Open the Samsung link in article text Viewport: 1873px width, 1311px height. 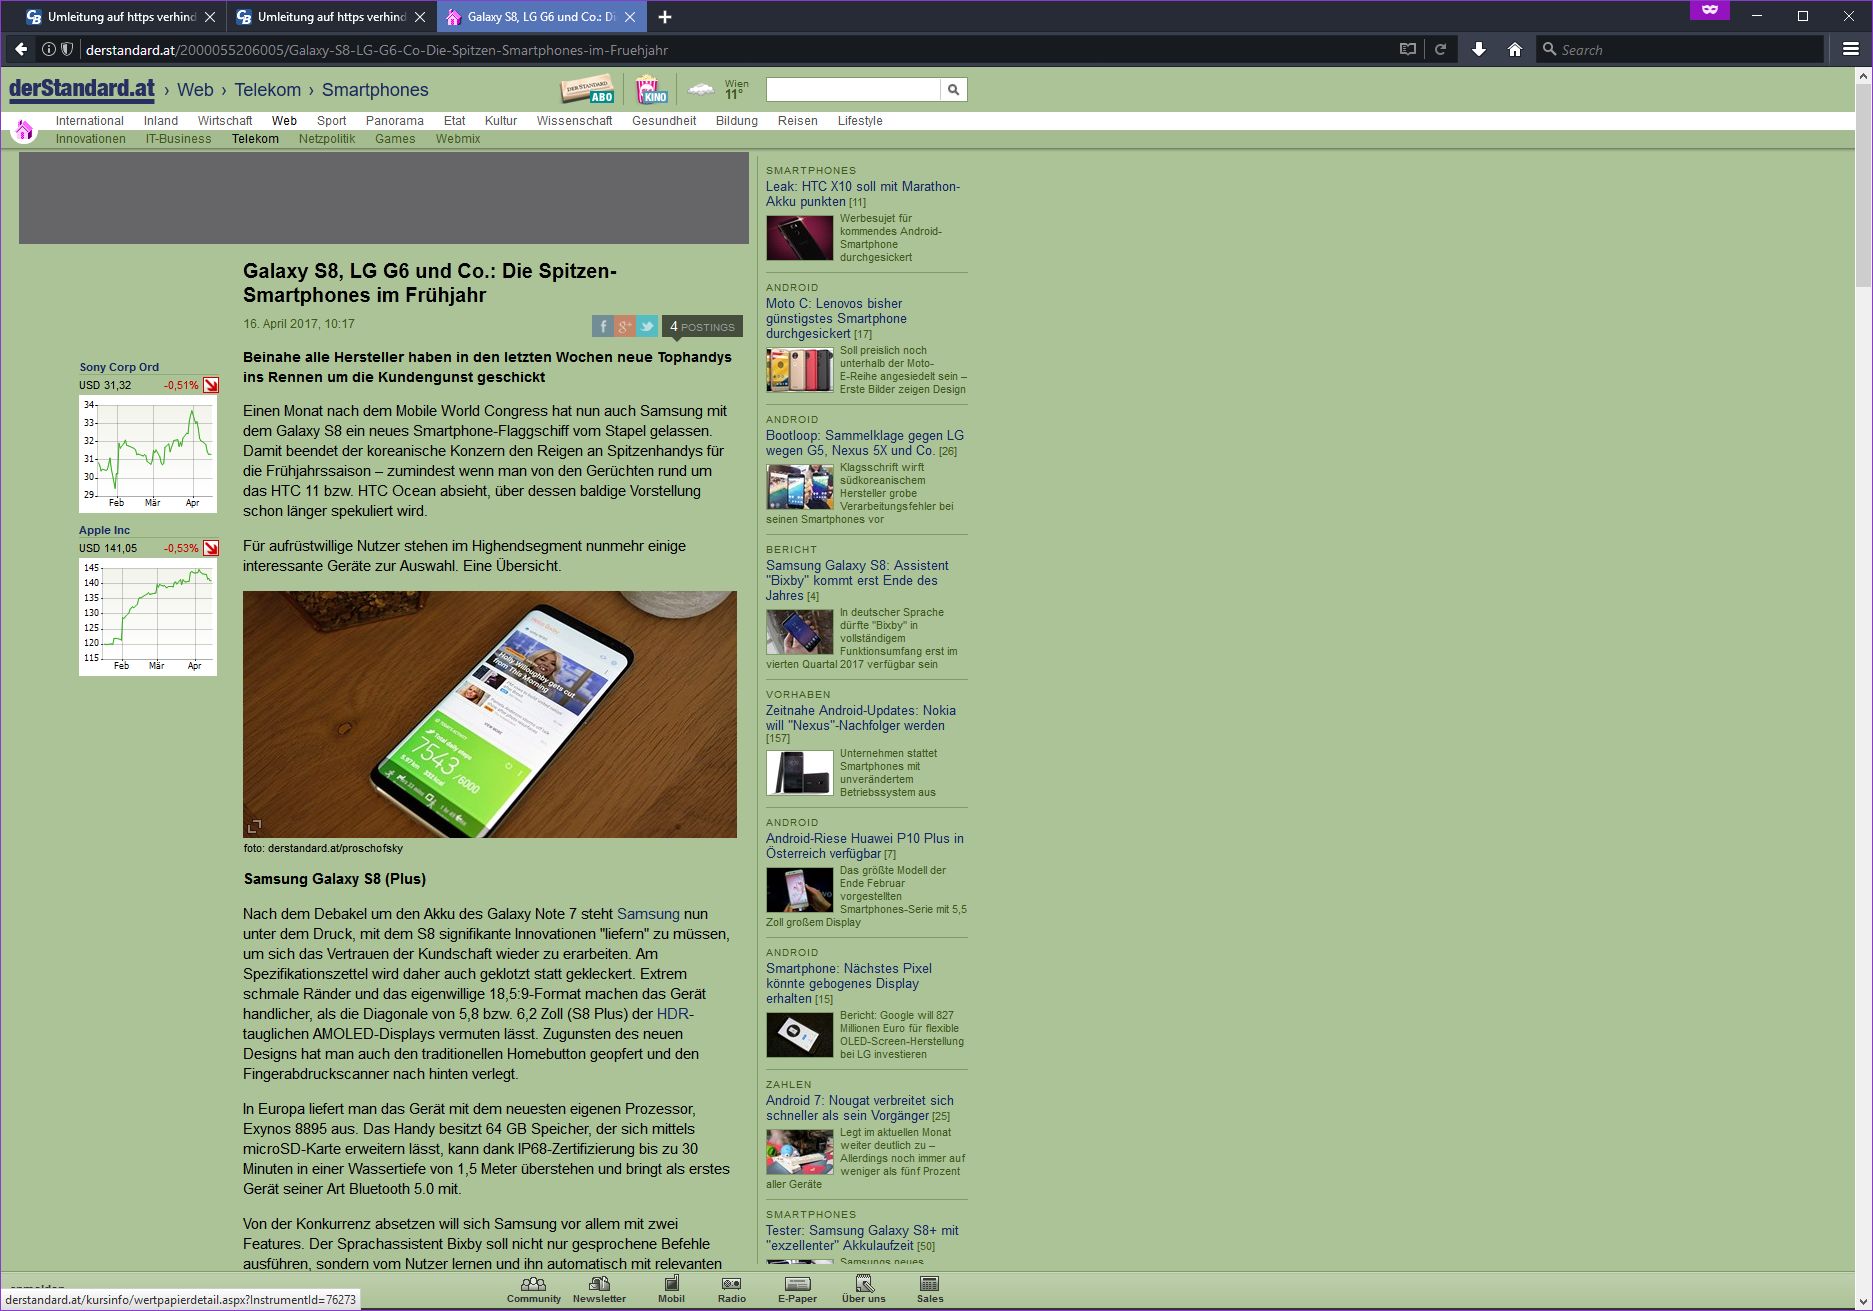[x=648, y=914]
